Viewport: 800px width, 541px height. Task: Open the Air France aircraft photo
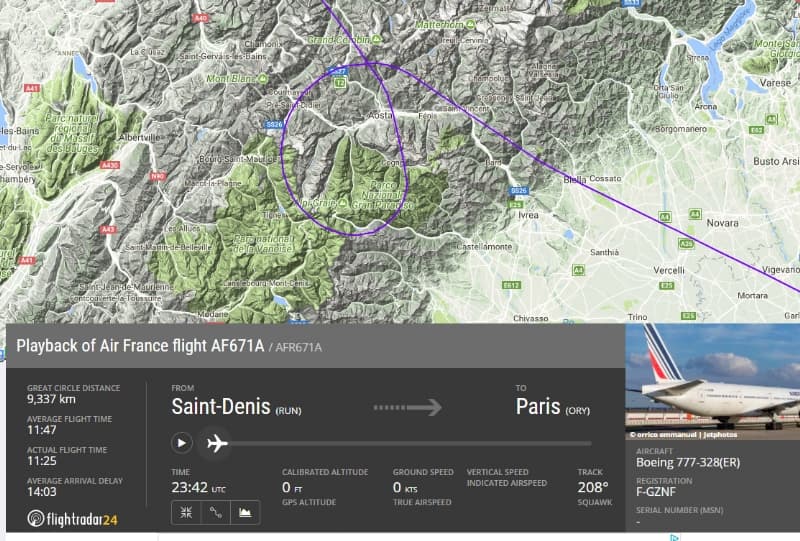pos(712,377)
